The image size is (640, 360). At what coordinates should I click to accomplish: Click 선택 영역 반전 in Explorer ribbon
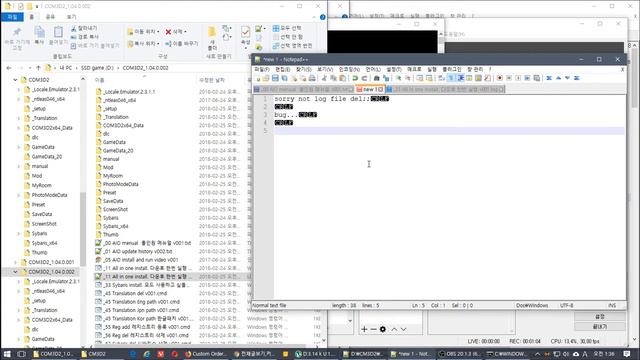[x=293, y=46]
